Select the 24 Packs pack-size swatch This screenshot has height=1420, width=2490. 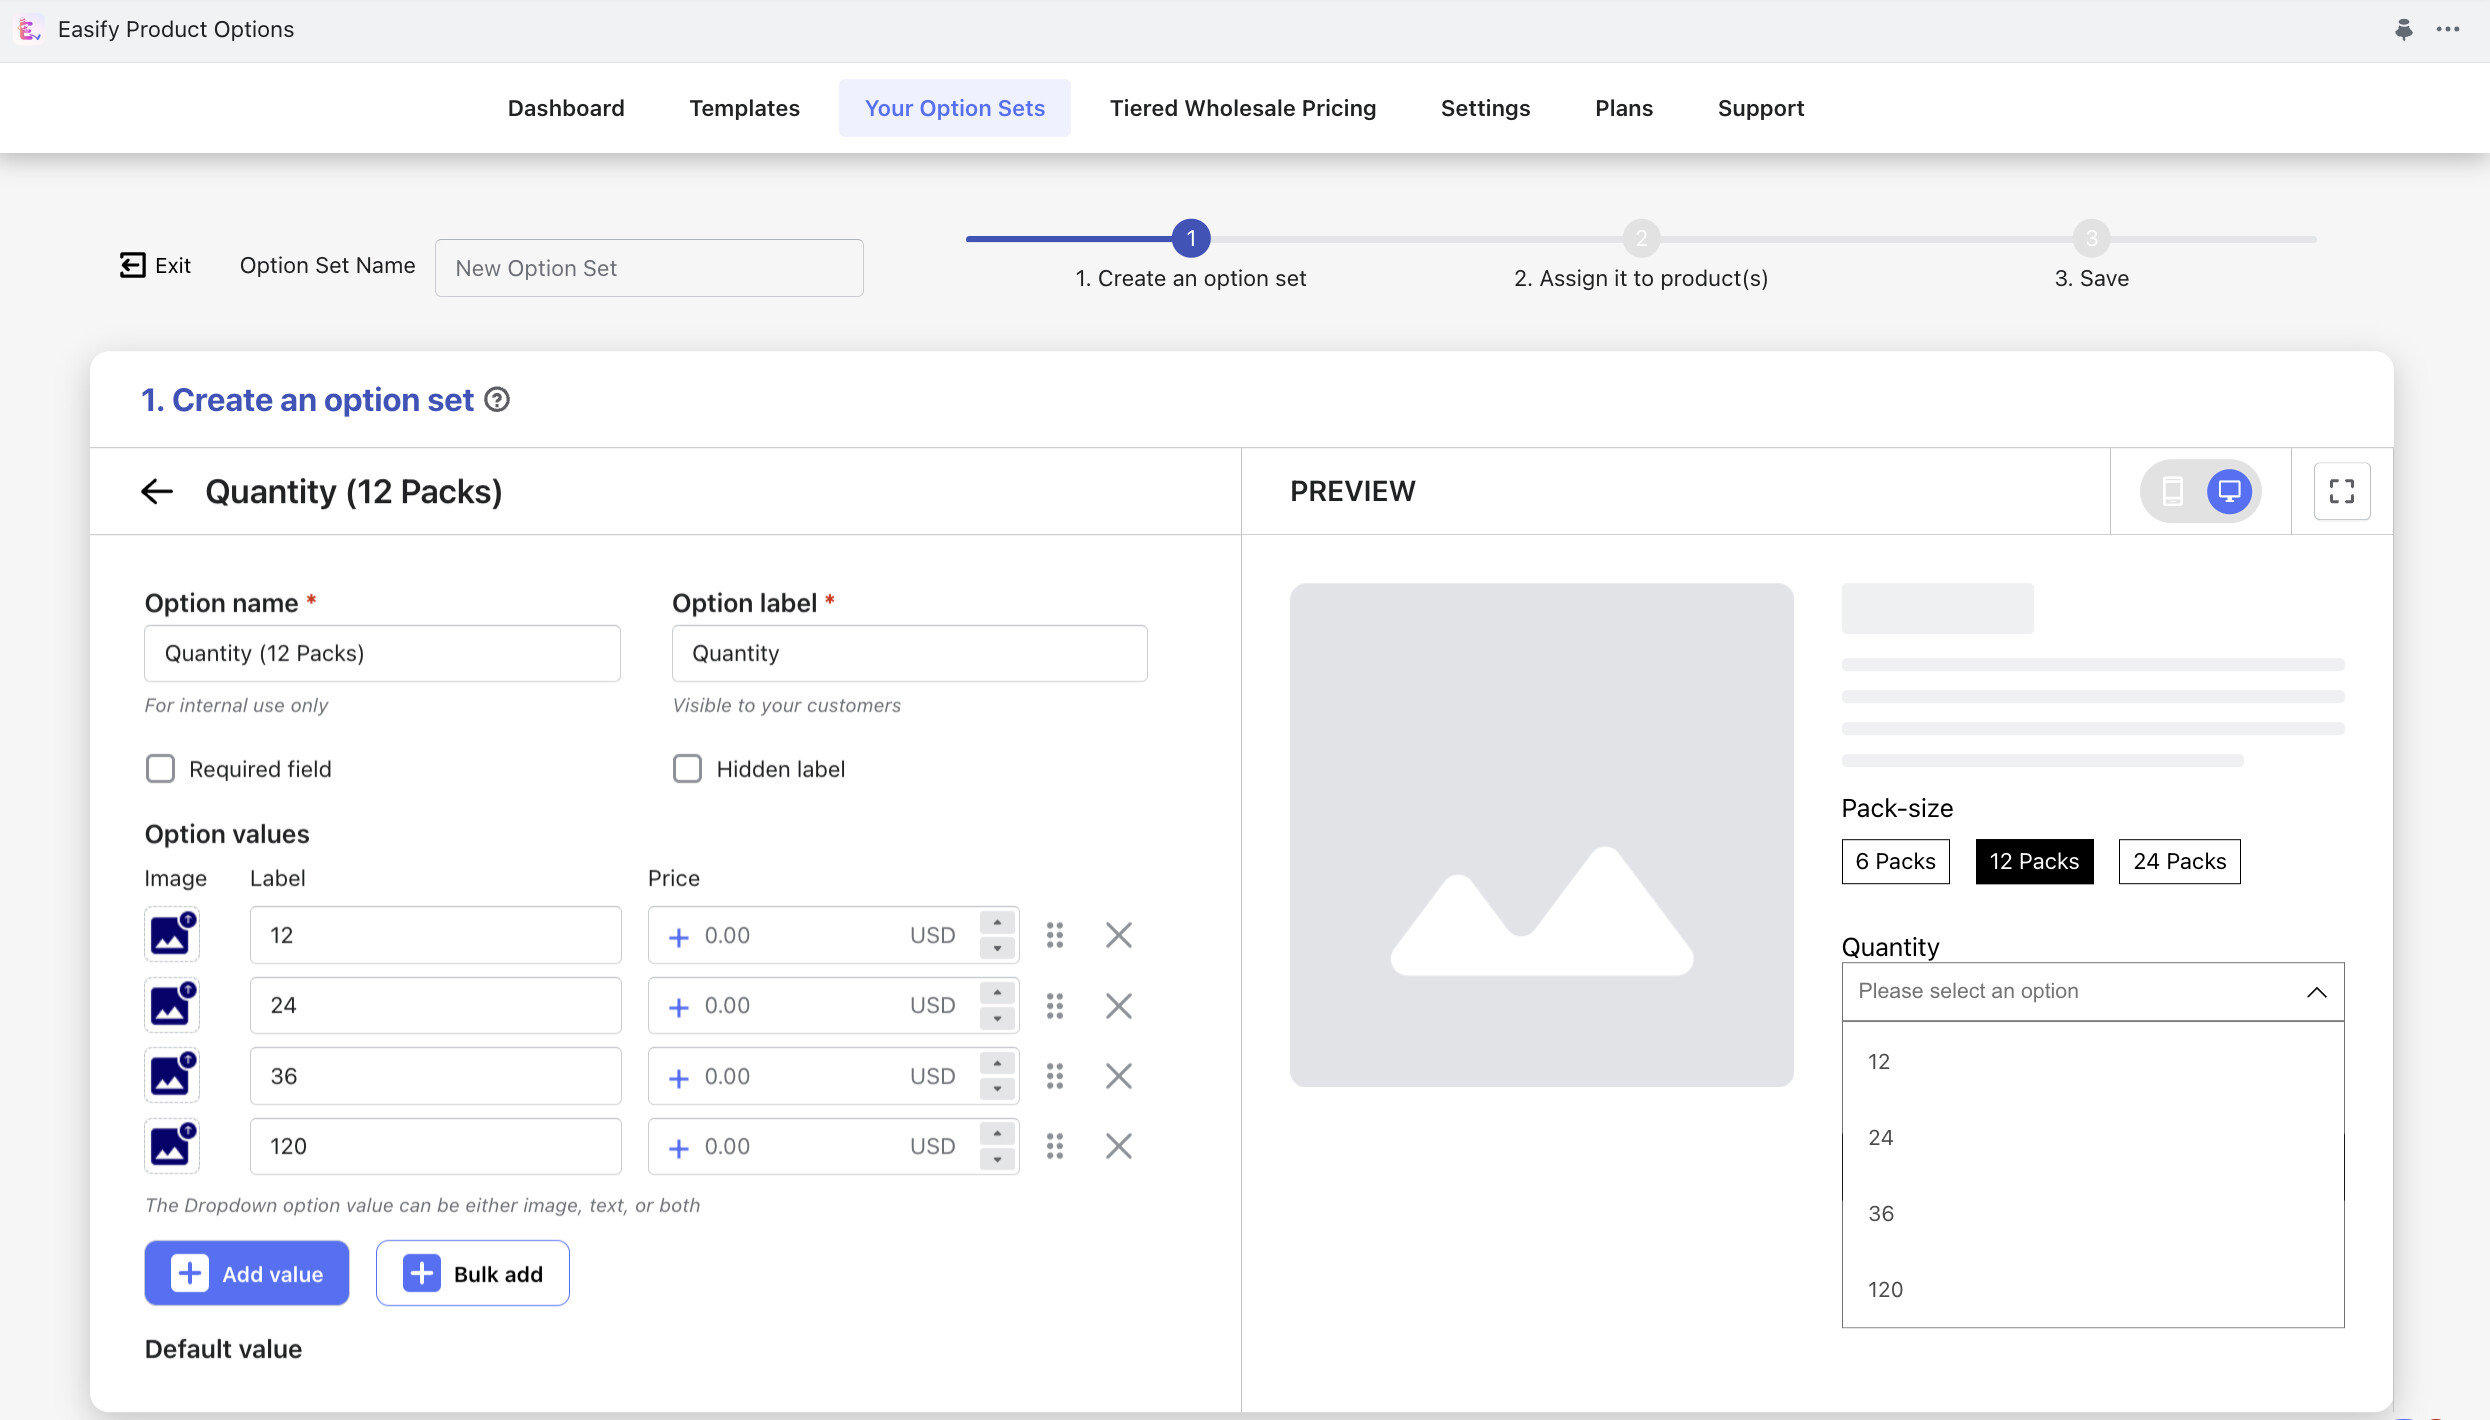click(2179, 861)
